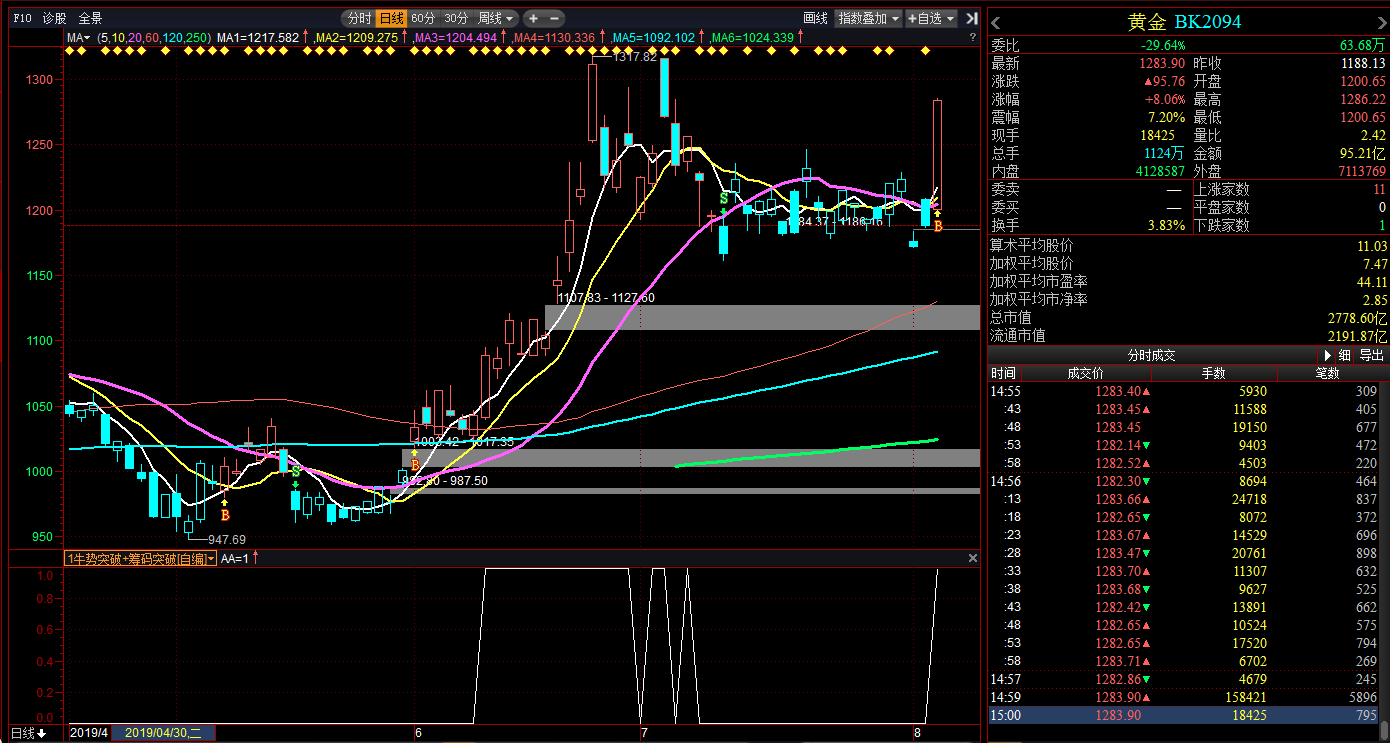1390x743 pixels.
Task: Zoom out chart with minus button
Action: [x=554, y=18]
